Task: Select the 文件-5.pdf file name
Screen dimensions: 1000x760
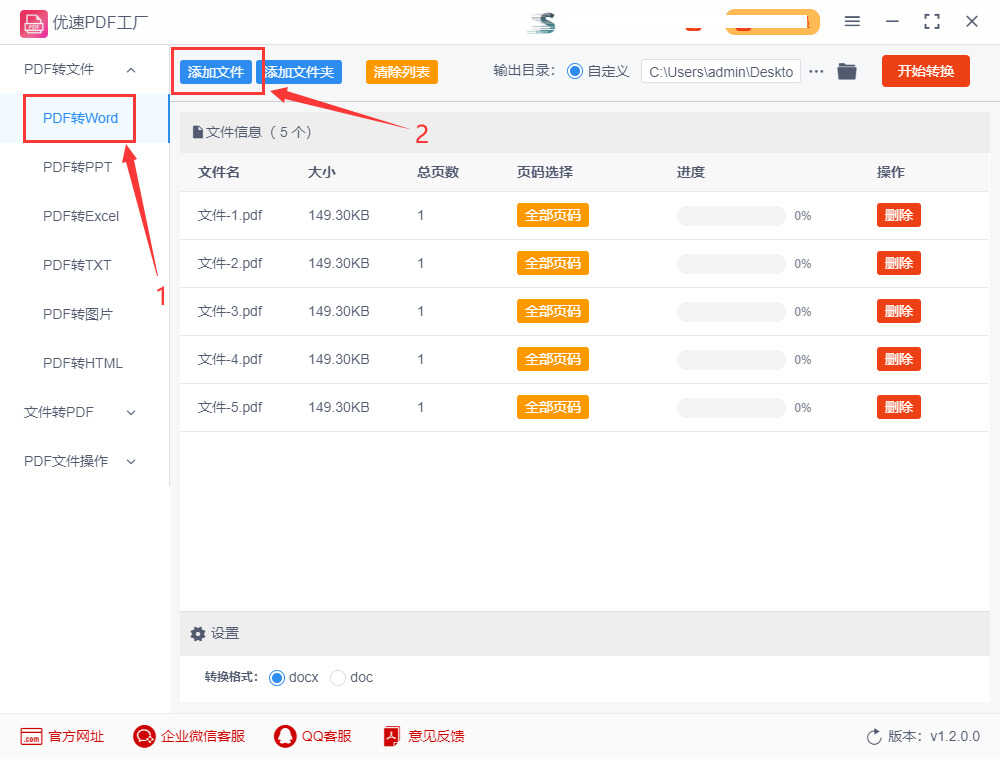Action: 230,407
